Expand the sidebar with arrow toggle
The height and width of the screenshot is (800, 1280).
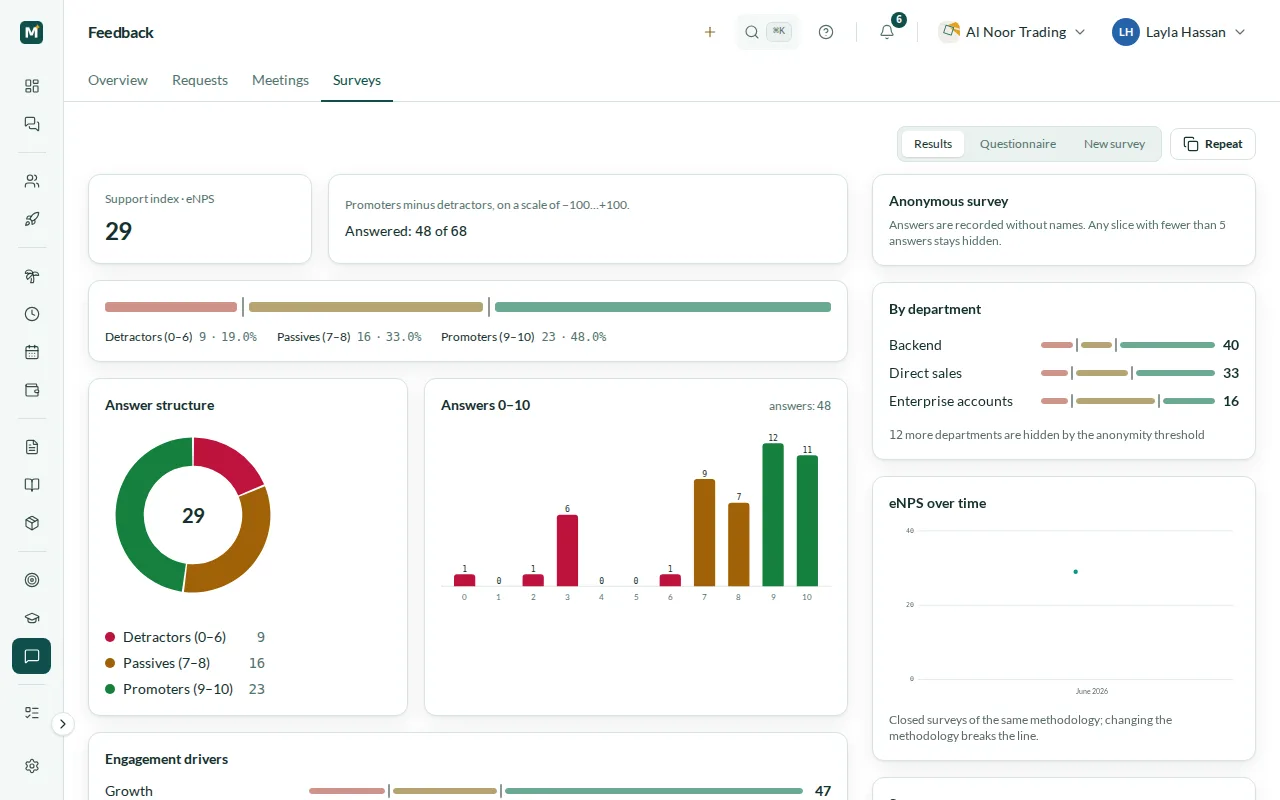[x=63, y=724]
